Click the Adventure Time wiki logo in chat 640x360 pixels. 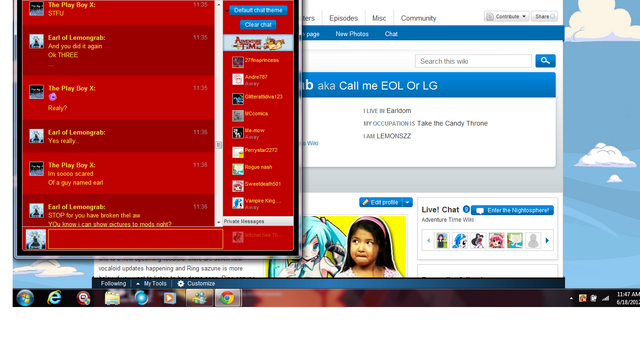pos(258,43)
